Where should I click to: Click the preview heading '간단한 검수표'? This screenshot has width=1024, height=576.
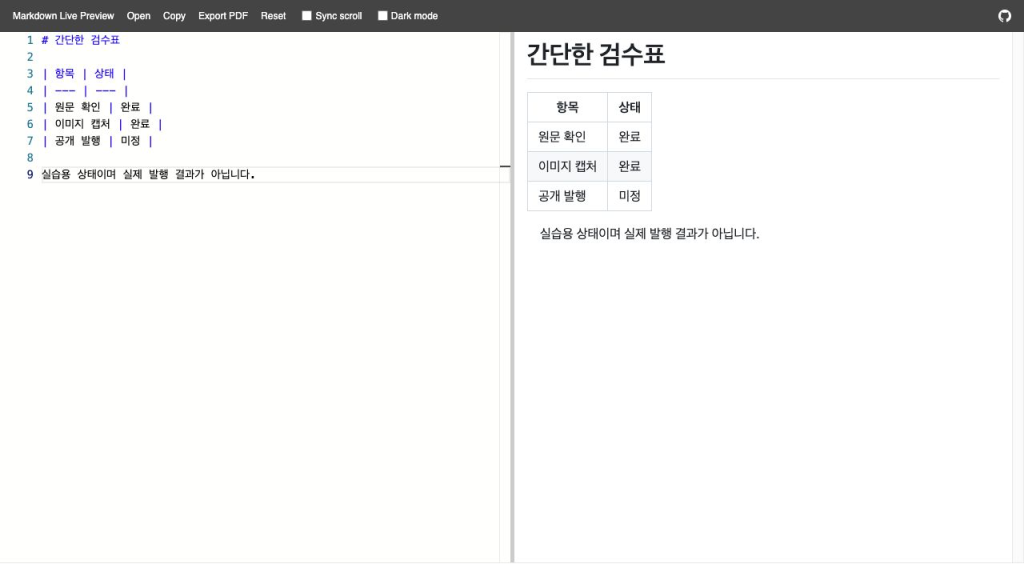[596, 54]
